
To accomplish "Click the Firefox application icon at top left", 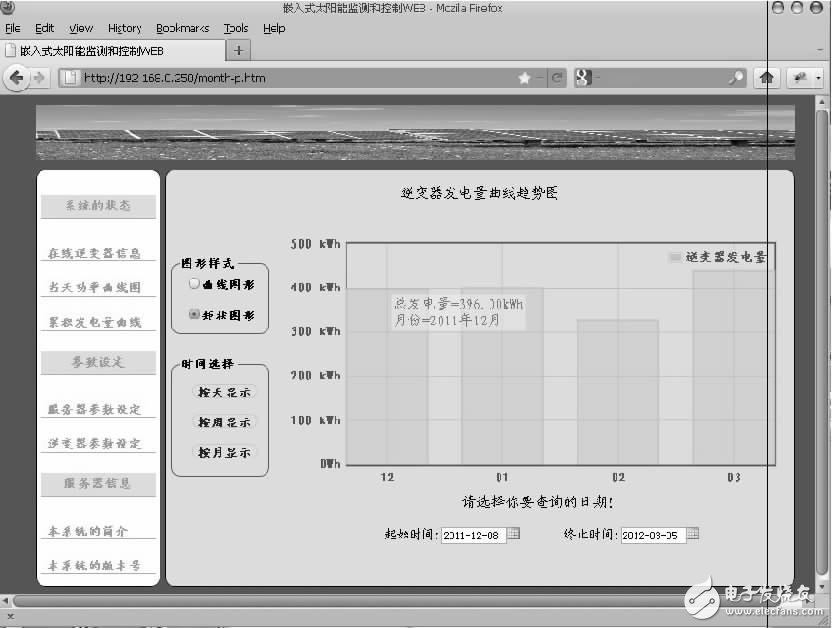I will 9,8.
